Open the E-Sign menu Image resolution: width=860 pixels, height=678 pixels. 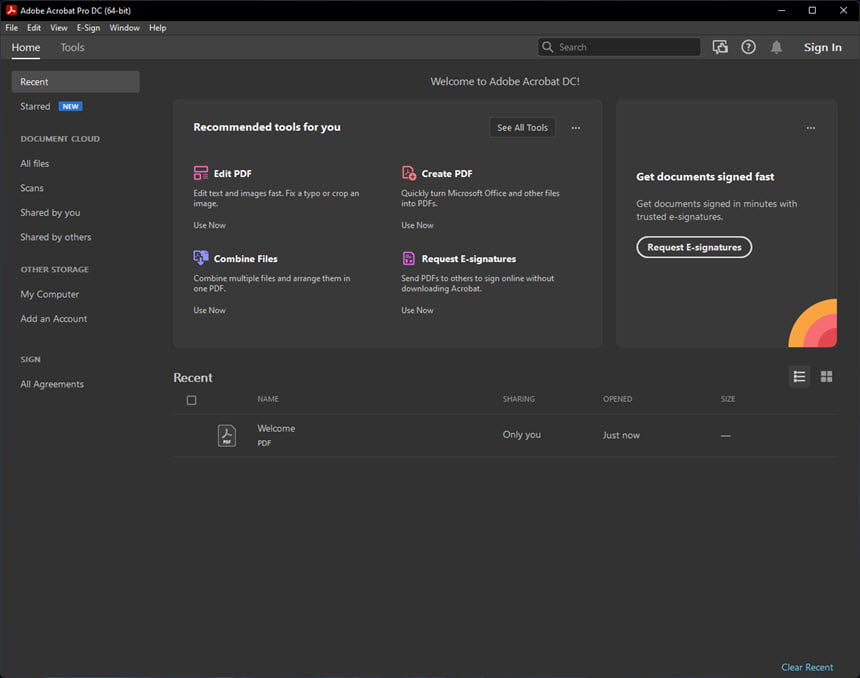click(88, 27)
